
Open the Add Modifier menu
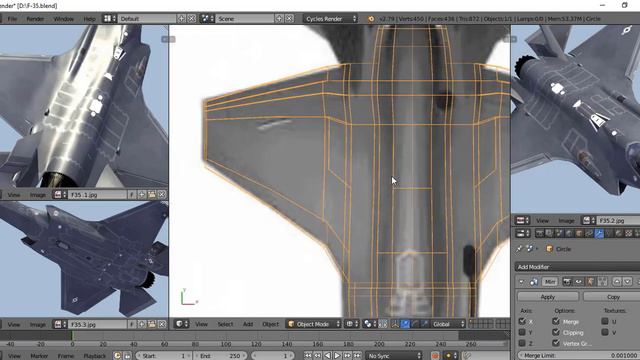click(x=577, y=267)
